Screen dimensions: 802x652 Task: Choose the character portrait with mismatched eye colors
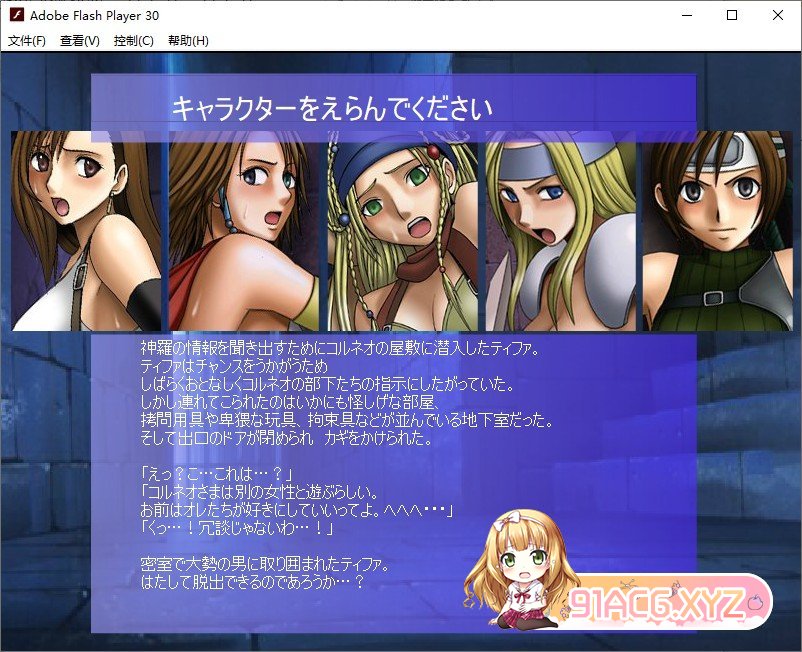click(244, 230)
